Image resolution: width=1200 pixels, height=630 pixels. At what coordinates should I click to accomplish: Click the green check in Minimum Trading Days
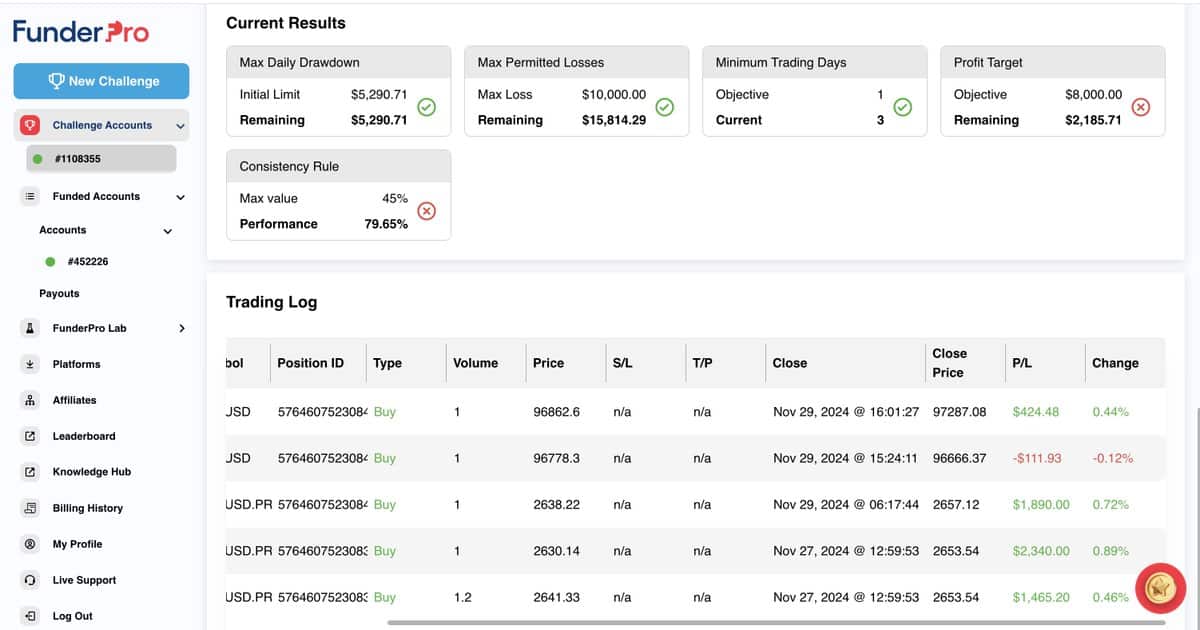[x=902, y=107]
